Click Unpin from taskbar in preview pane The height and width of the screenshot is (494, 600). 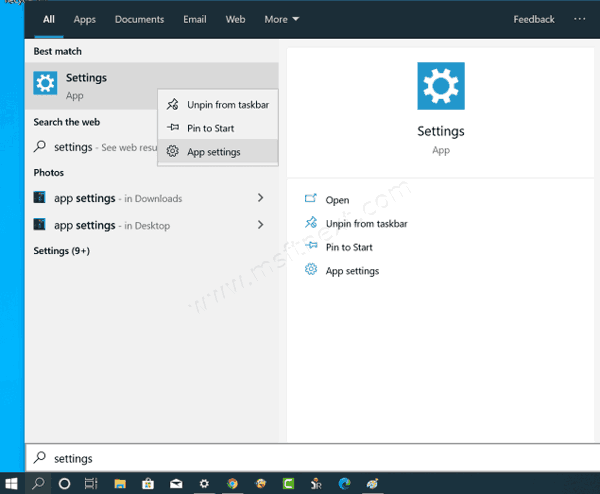tap(356, 223)
